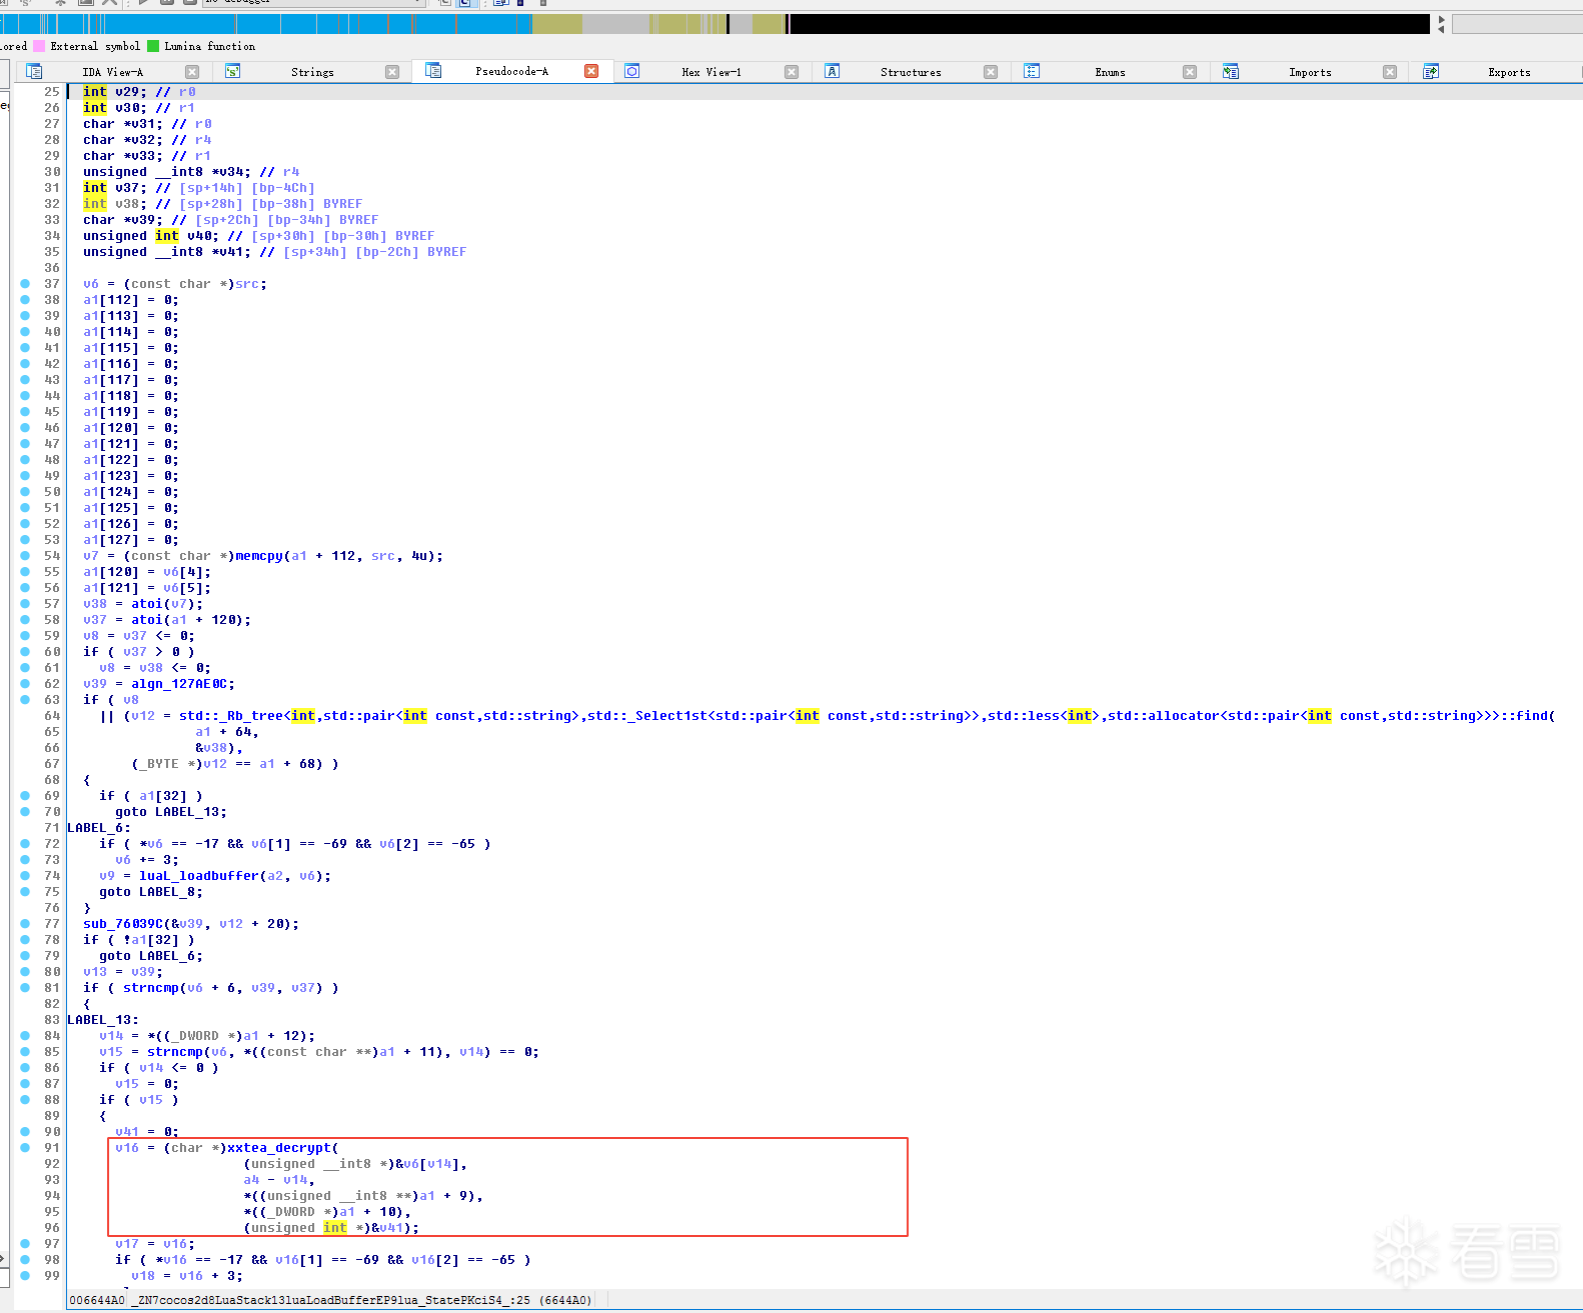The image size is (1583, 1313).
Task: Click the green Lumina function legend swatch
Action: click(x=153, y=46)
